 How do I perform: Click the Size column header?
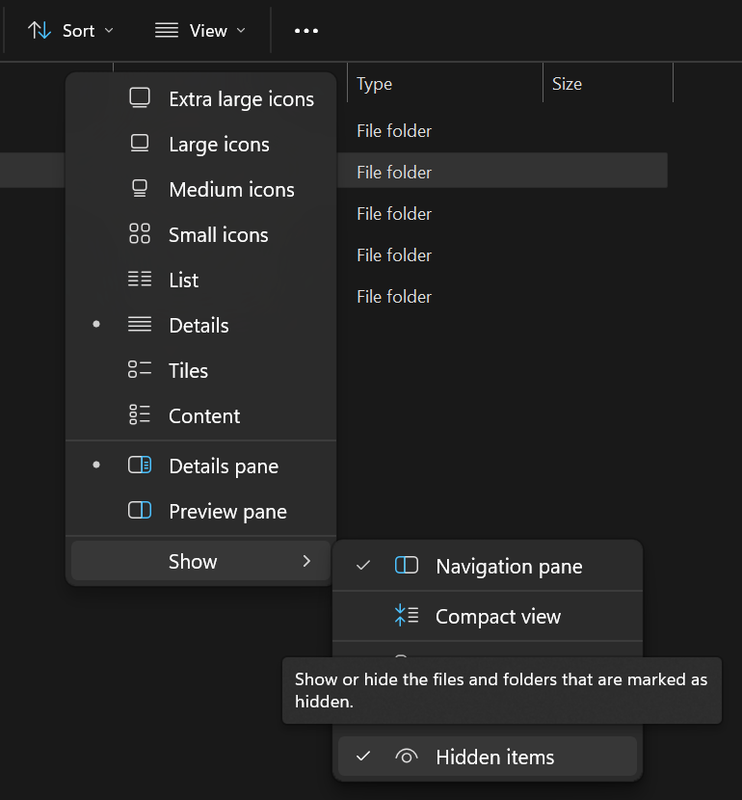567,84
